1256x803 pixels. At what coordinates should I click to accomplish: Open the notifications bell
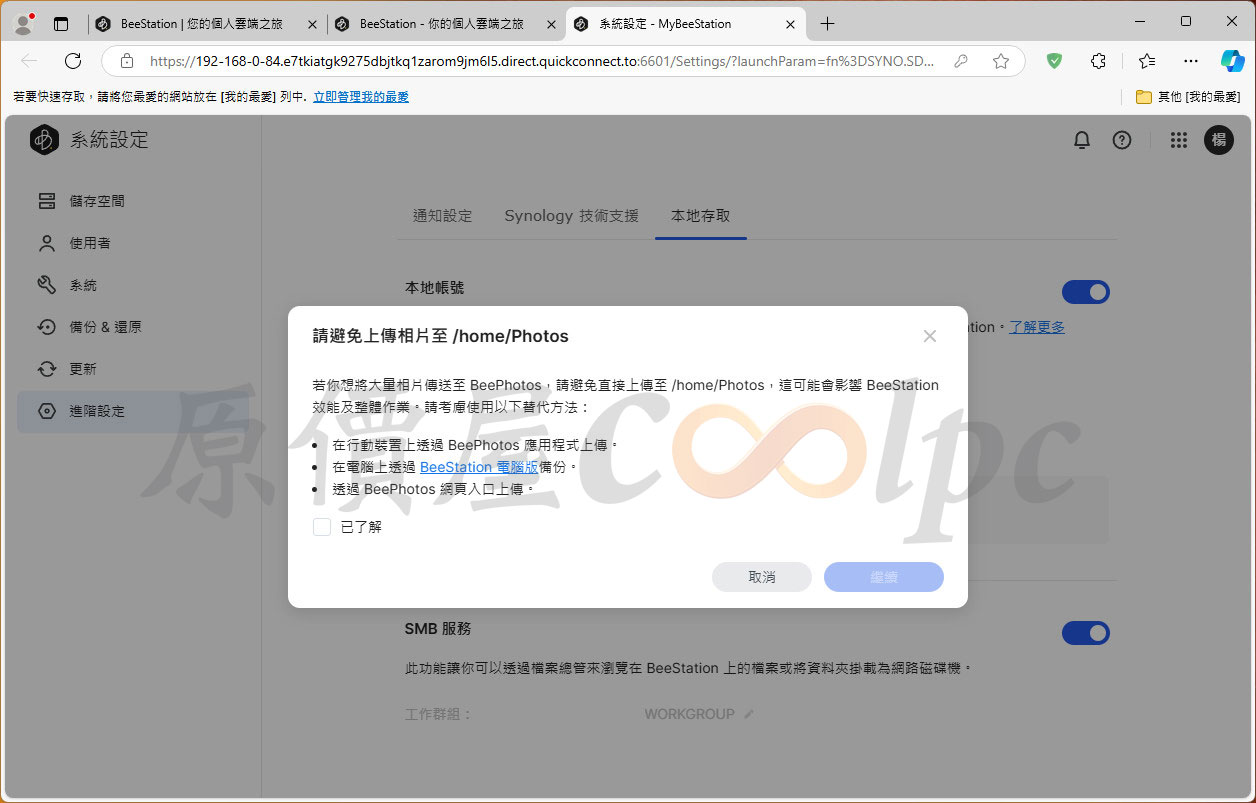[1081, 141]
